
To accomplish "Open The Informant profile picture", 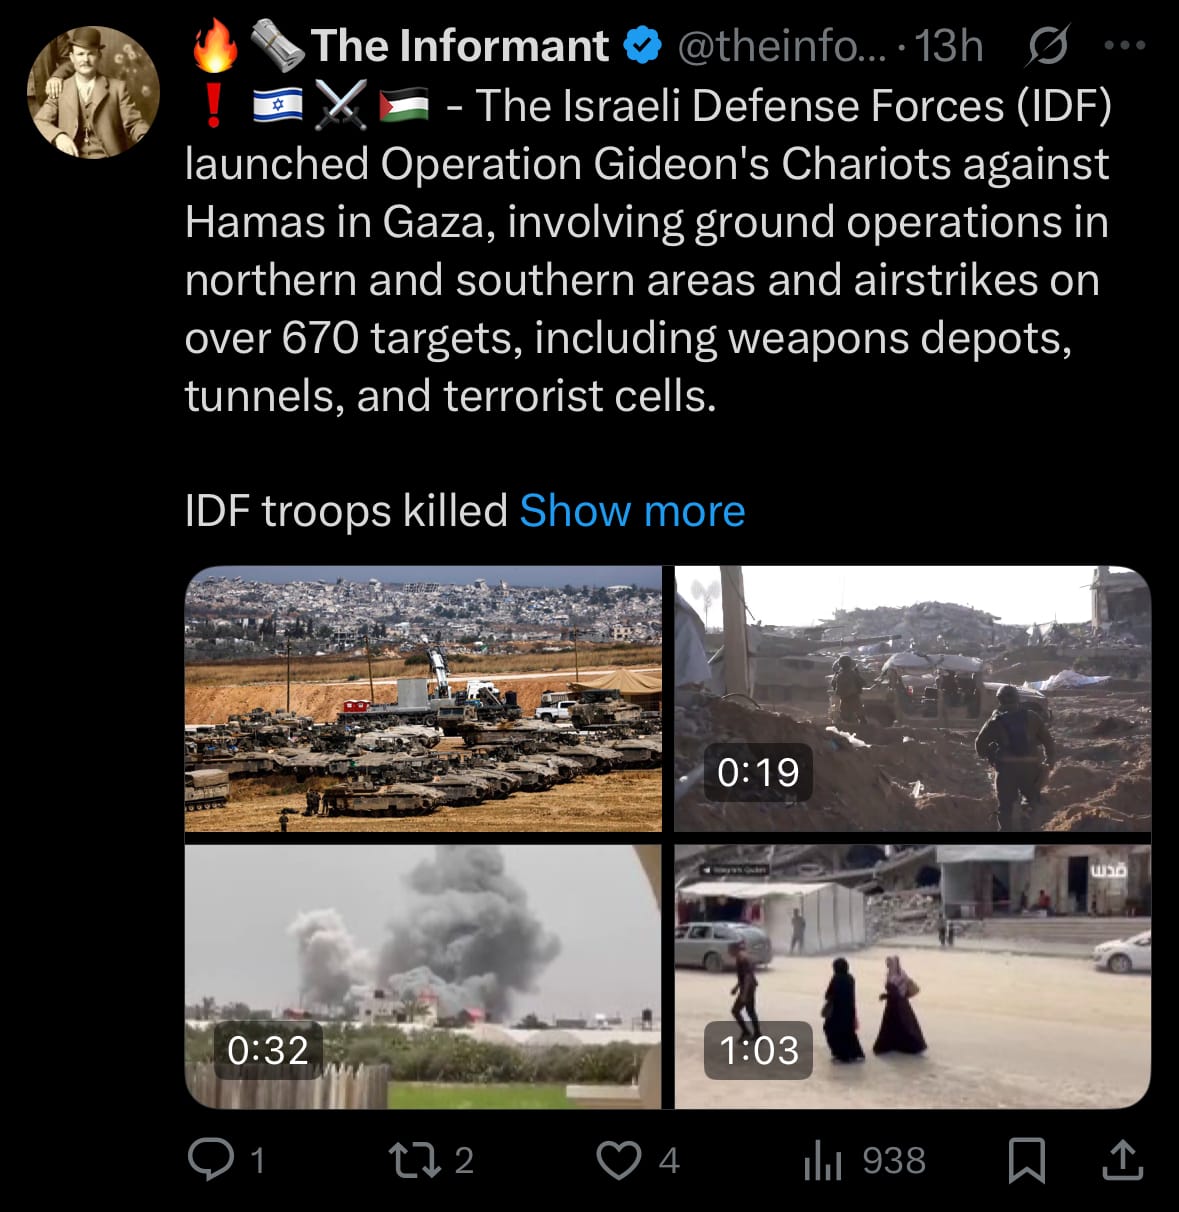I will coord(93,93).
